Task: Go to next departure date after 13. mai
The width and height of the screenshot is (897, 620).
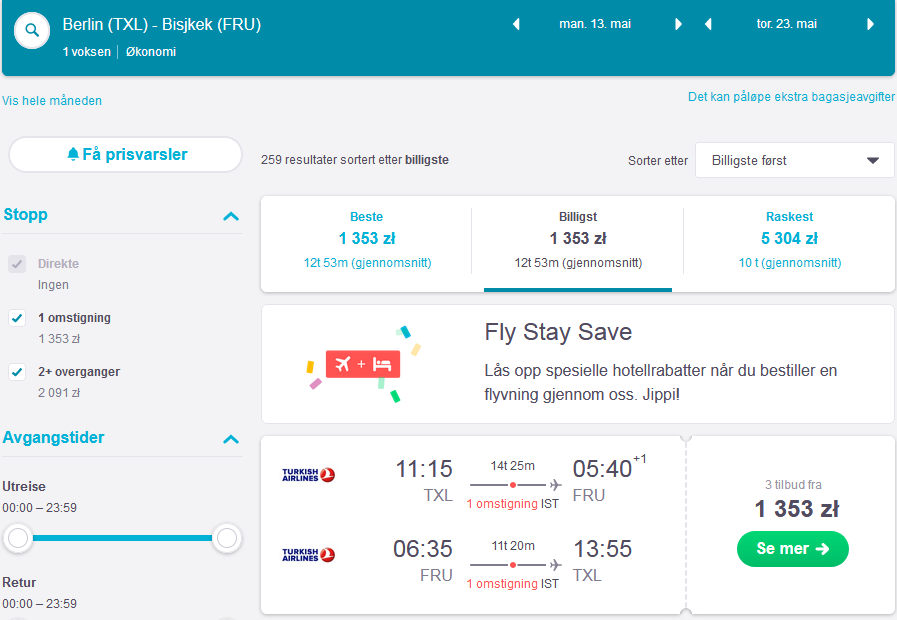Action: [678, 24]
